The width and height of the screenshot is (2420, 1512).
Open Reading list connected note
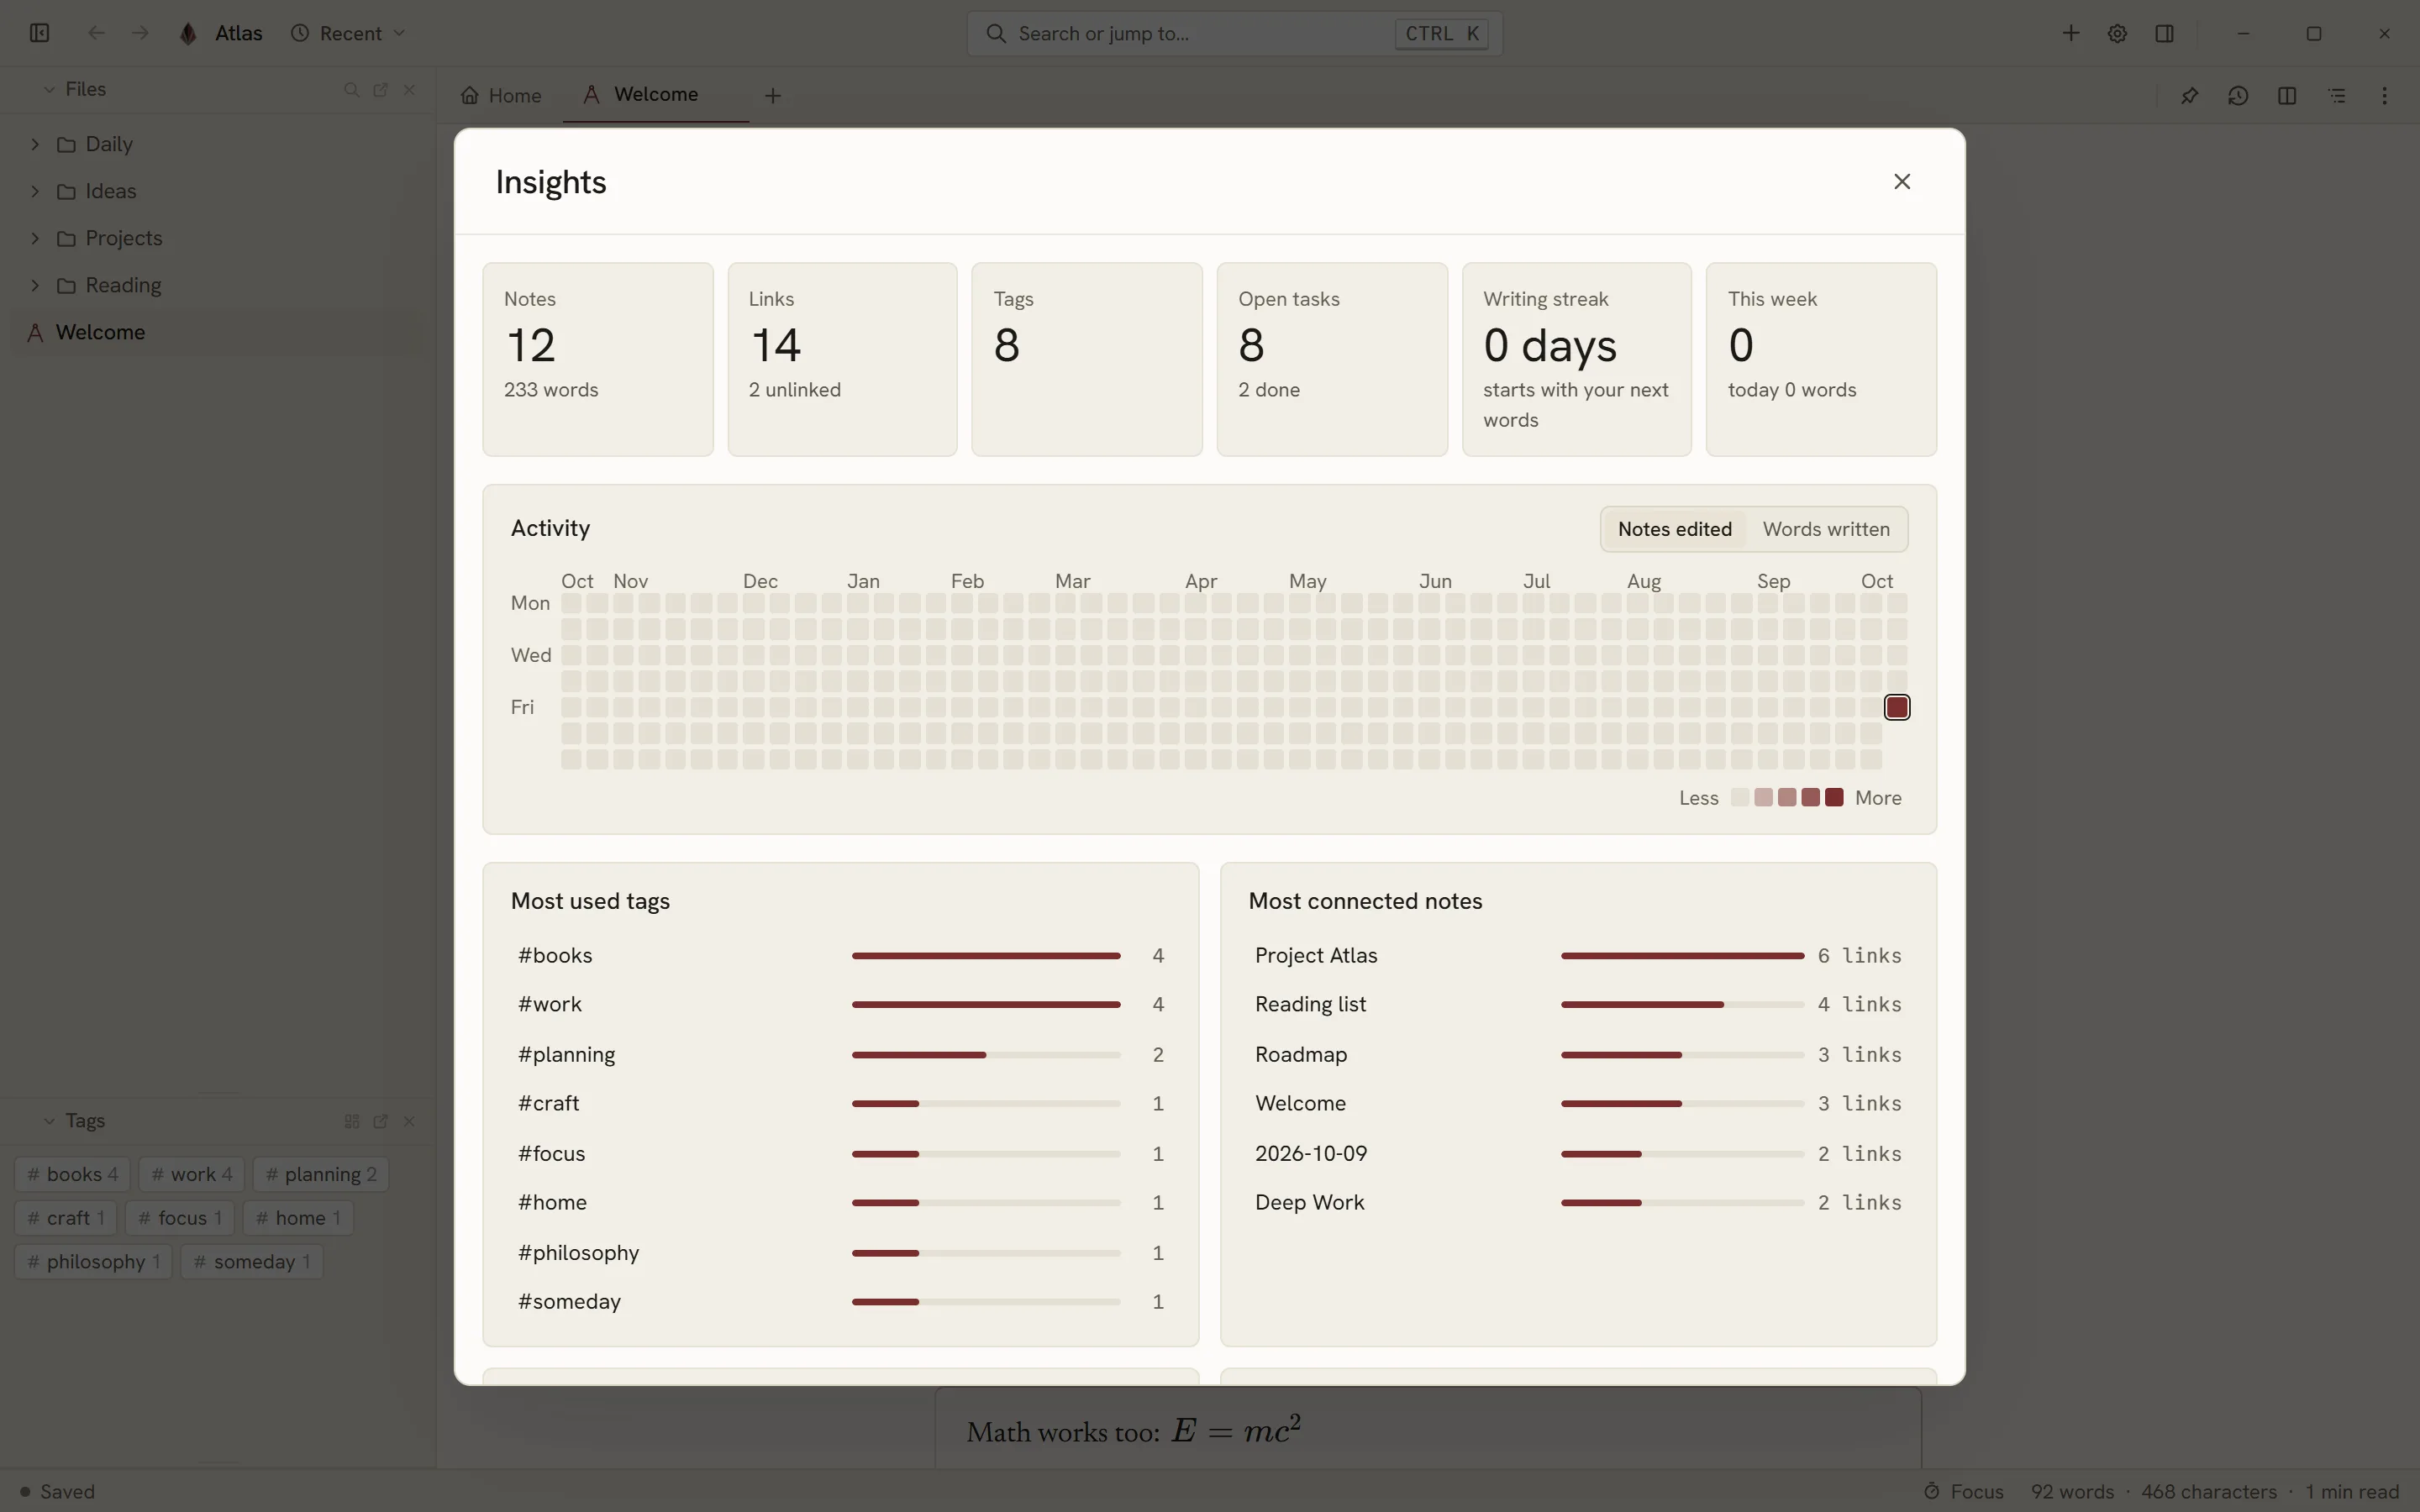coord(1578,1004)
